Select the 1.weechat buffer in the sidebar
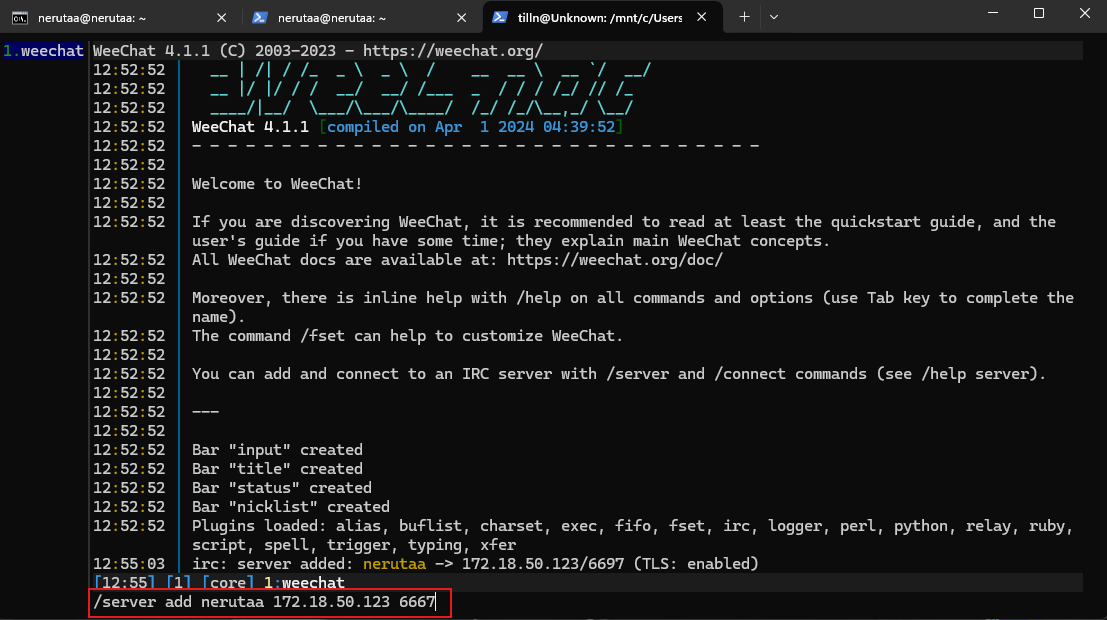Viewport: 1107px width, 620px height. (x=43, y=50)
